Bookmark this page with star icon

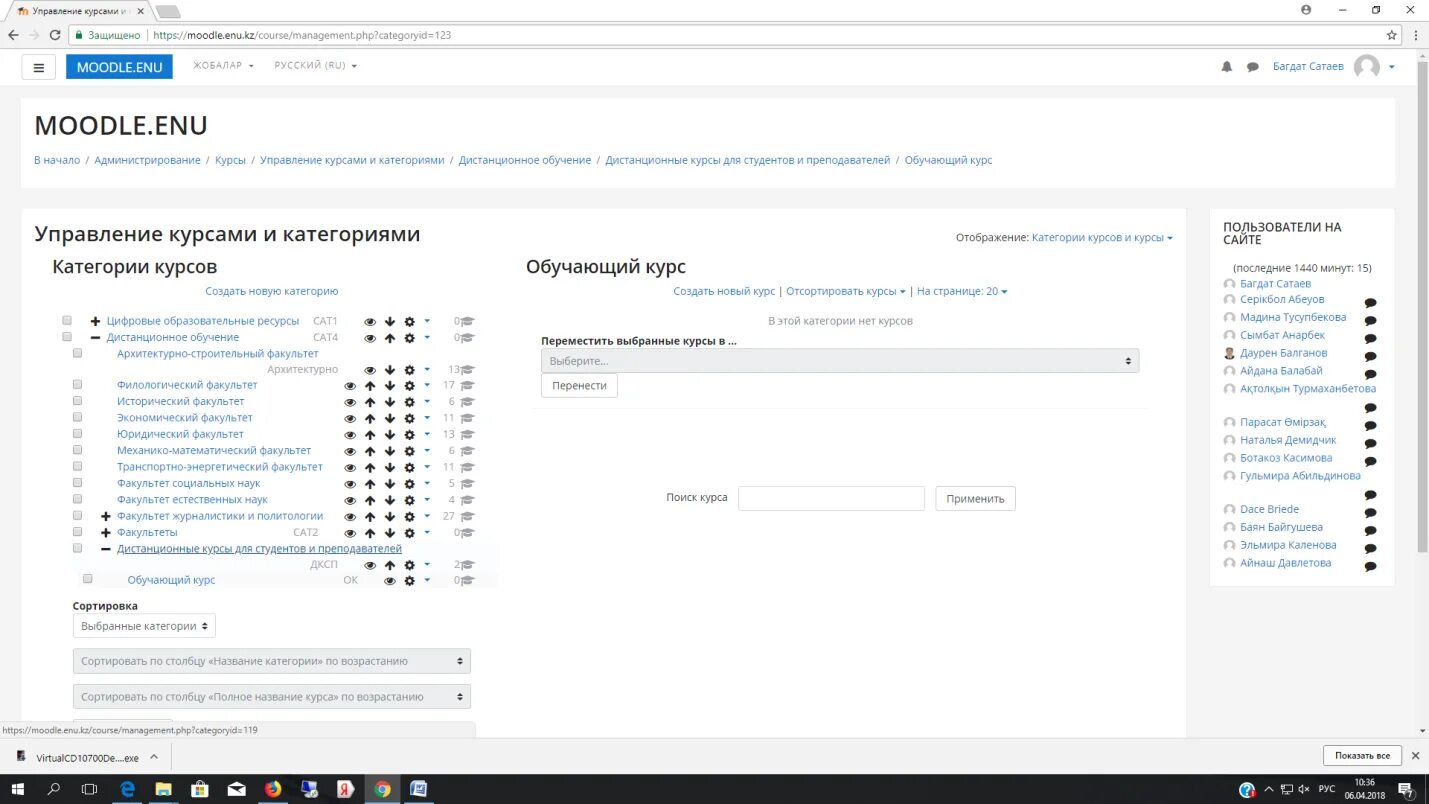coord(1391,34)
